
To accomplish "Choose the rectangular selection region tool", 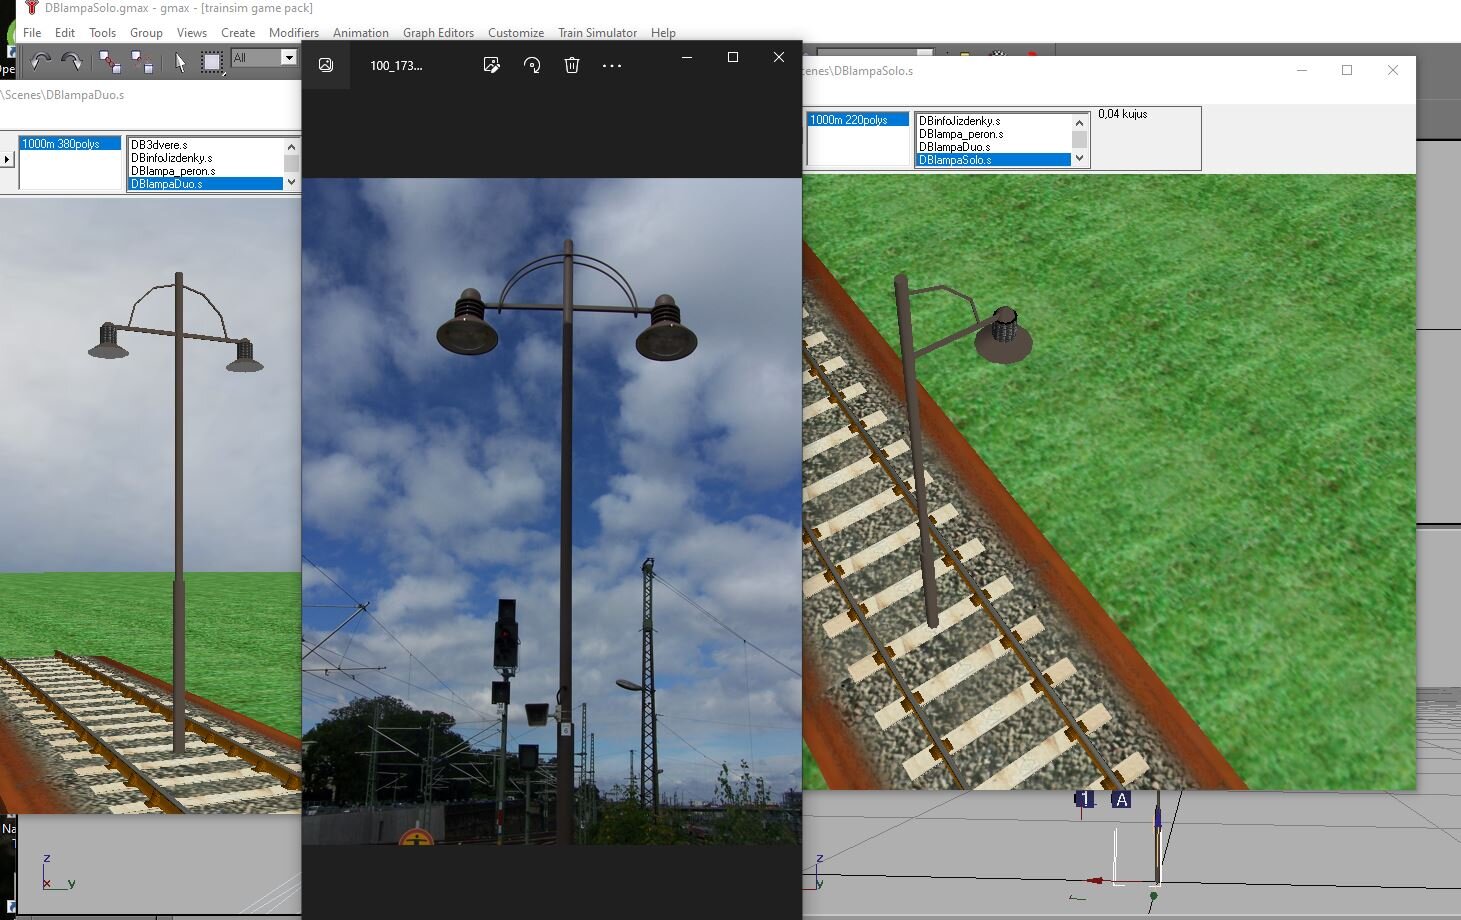I will (212, 63).
